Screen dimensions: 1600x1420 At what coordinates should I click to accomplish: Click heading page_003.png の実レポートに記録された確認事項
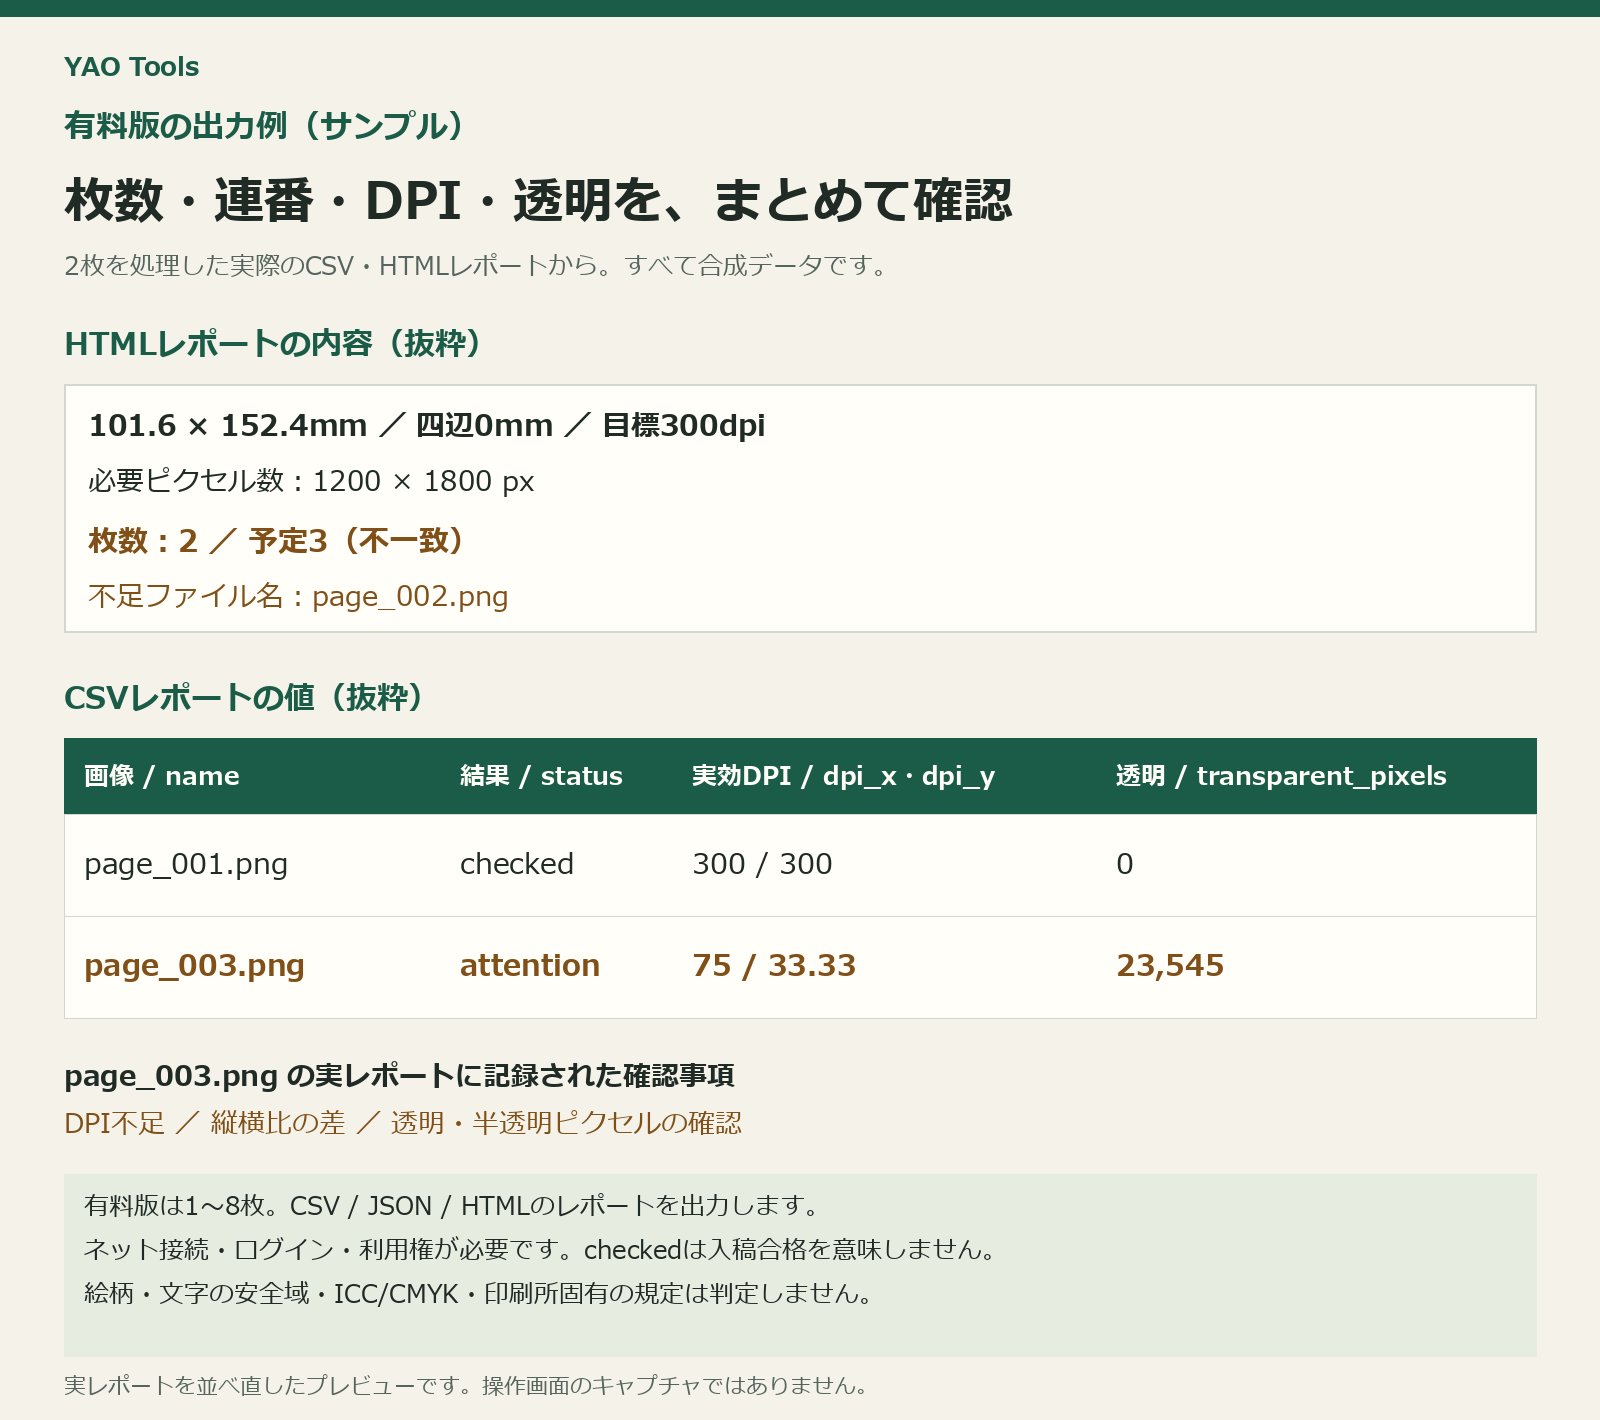399,1076
